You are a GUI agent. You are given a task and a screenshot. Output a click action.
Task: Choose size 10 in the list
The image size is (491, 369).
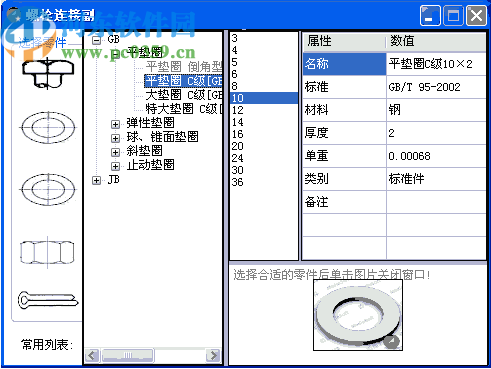coord(264,98)
